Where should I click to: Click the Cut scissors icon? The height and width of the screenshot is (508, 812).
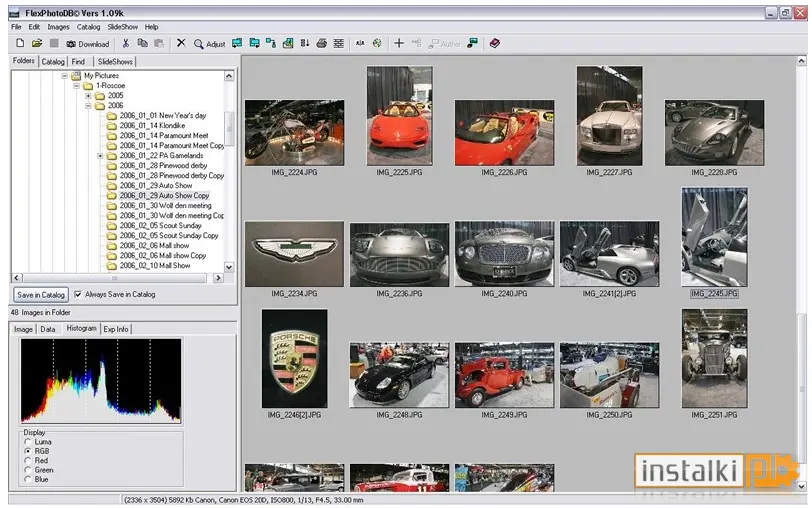click(x=125, y=43)
